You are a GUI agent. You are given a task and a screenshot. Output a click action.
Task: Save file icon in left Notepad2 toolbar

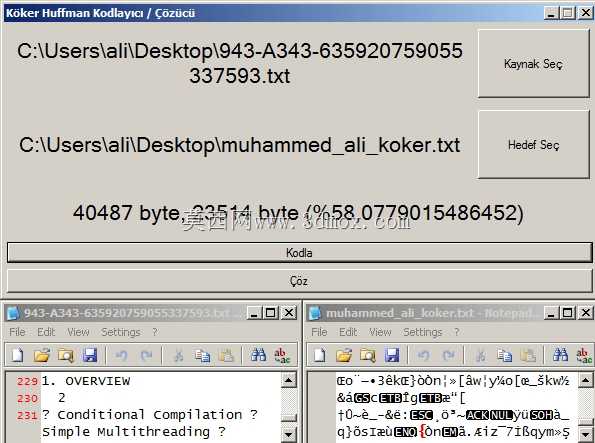pyautogui.click(x=90, y=355)
